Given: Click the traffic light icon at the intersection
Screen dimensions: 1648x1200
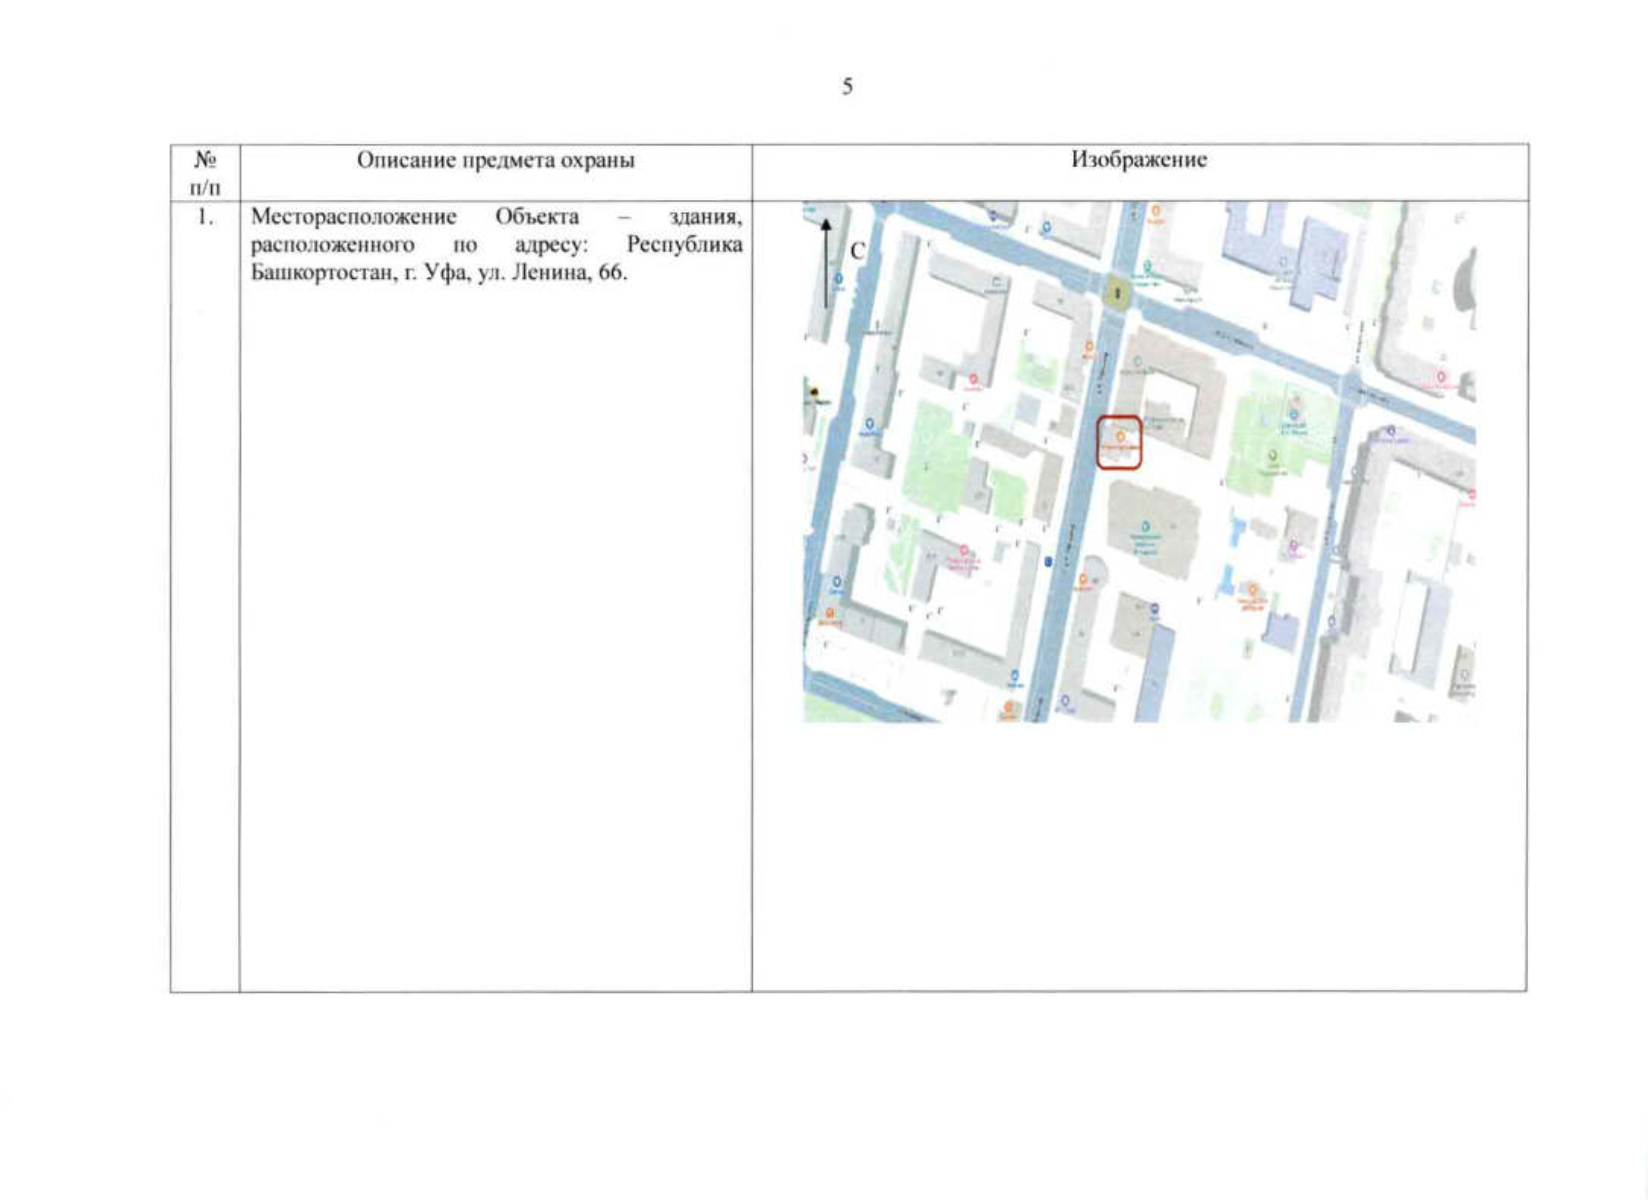Looking at the screenshot, I should pyautogui.click(x=1116, y=293).
